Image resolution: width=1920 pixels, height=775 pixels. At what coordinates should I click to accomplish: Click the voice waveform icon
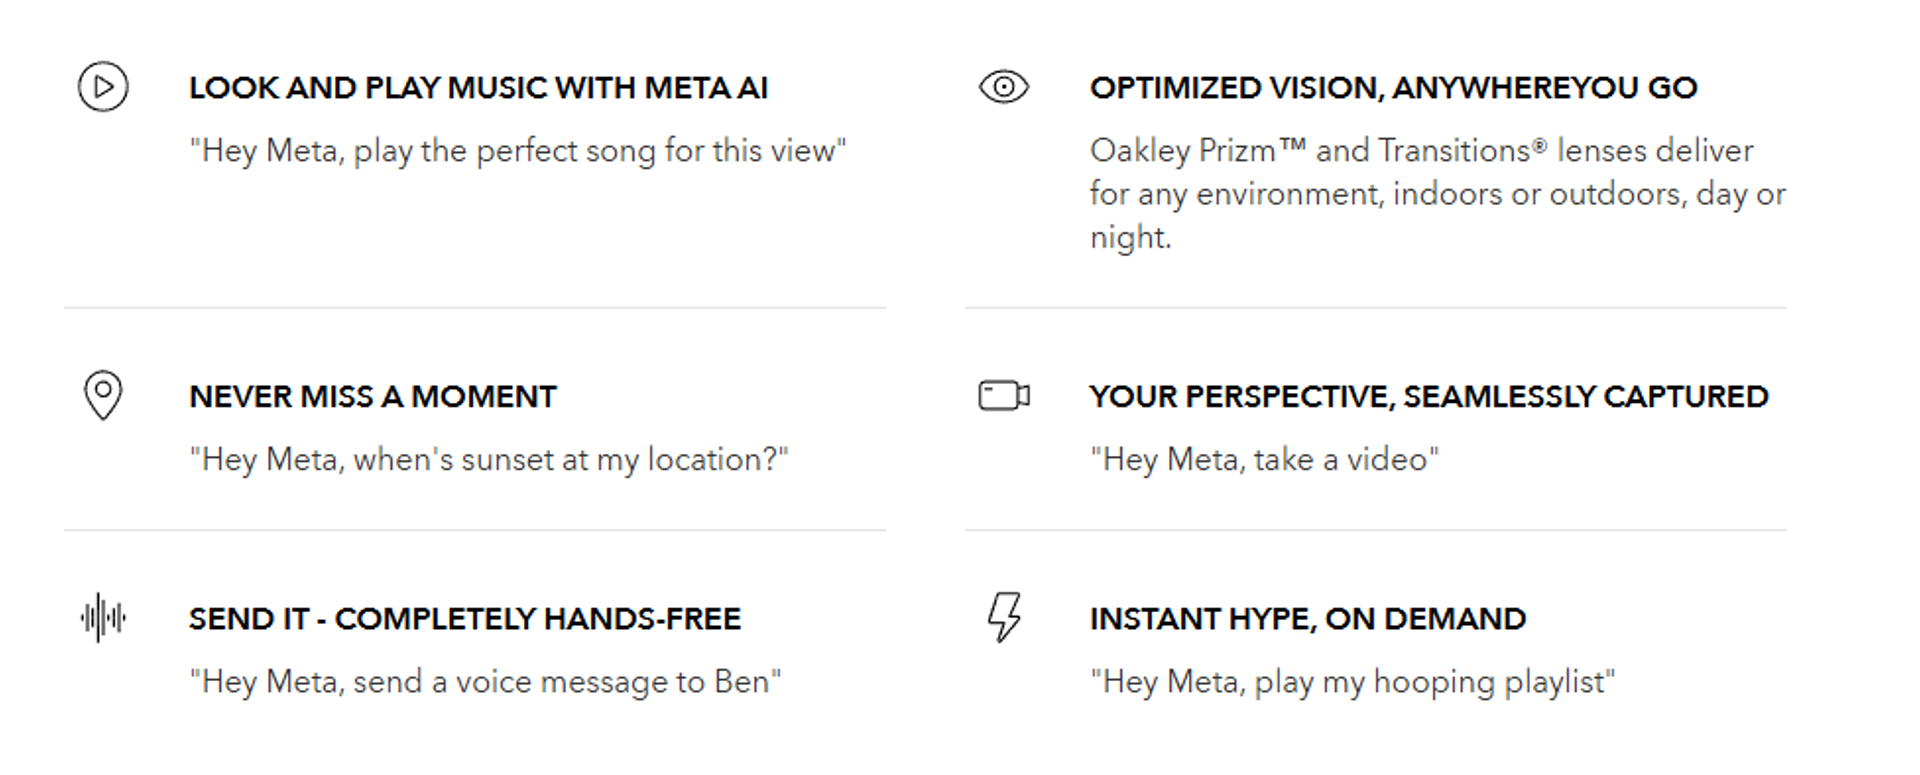tap(103, 618)
